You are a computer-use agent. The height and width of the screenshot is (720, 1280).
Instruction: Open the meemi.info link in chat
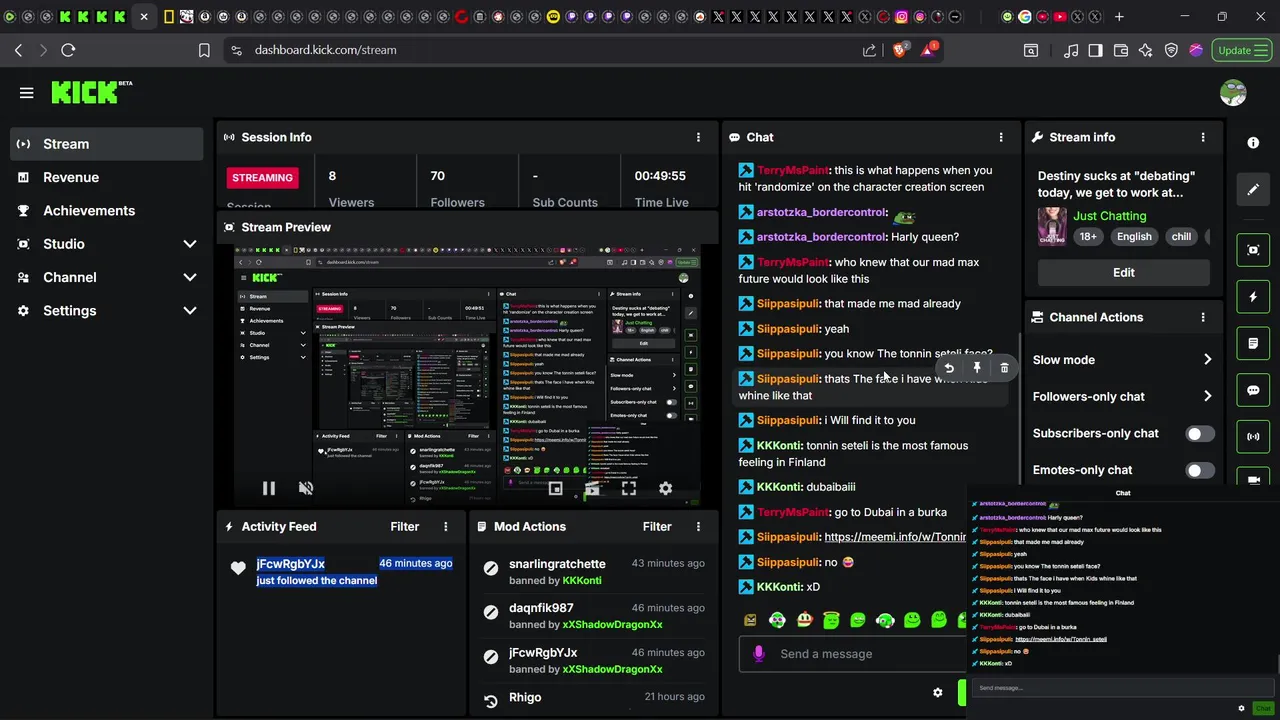[x=894, y=537]
